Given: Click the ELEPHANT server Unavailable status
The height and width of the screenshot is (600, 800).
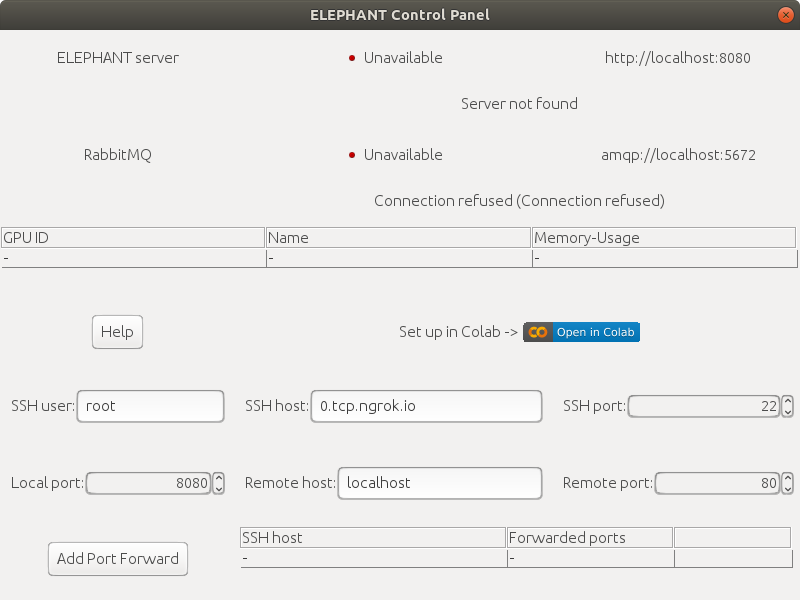Looking at the screenshot, I should 403,58.
